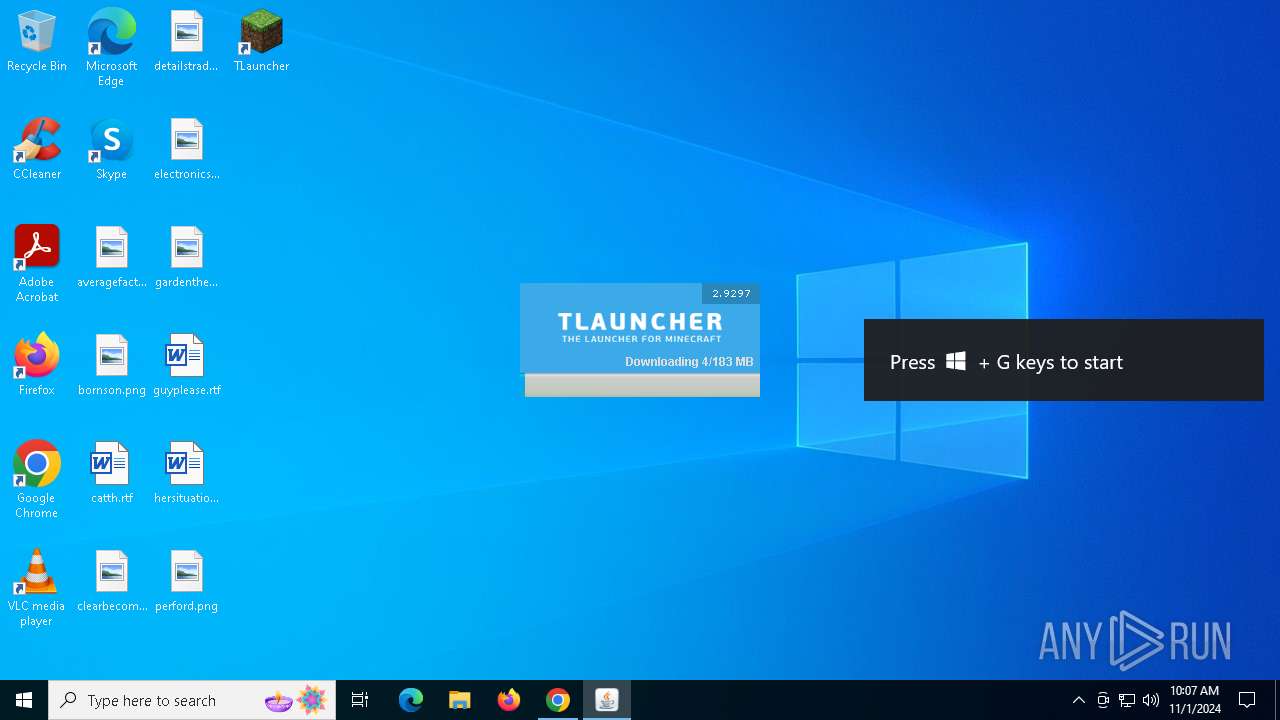
Task: Select the perford.png file icon
Action: click(x=186, y=582)
